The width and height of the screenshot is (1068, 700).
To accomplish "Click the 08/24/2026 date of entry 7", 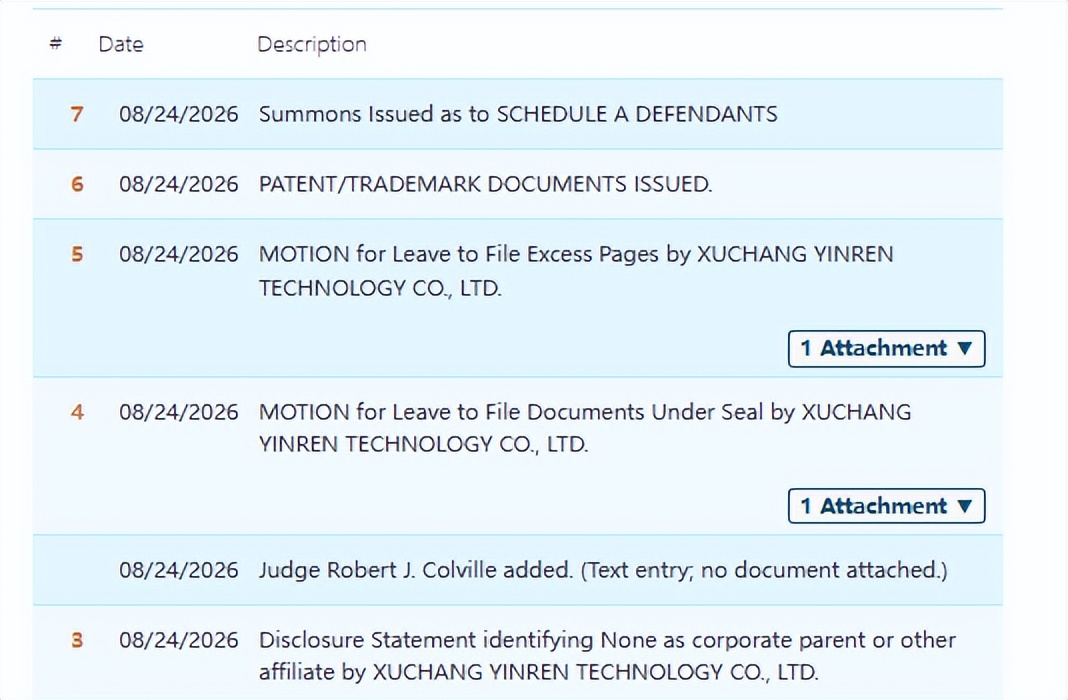I will 178,114.
